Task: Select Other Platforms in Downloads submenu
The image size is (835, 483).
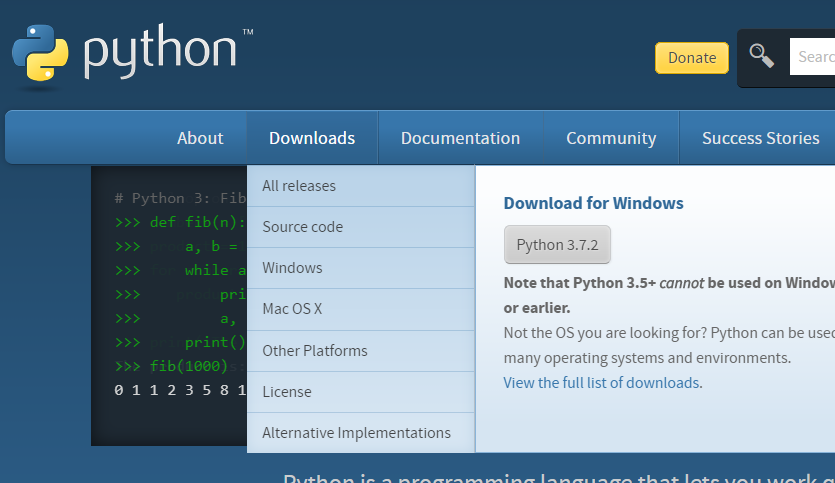Action: (x=361, y=351)
